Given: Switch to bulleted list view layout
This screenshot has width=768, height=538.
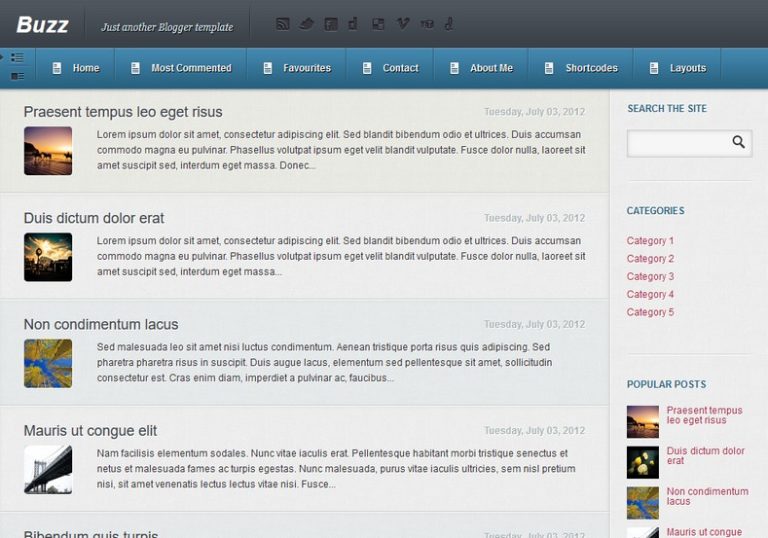Looking at the screenshot, I should tap(18, 58).
